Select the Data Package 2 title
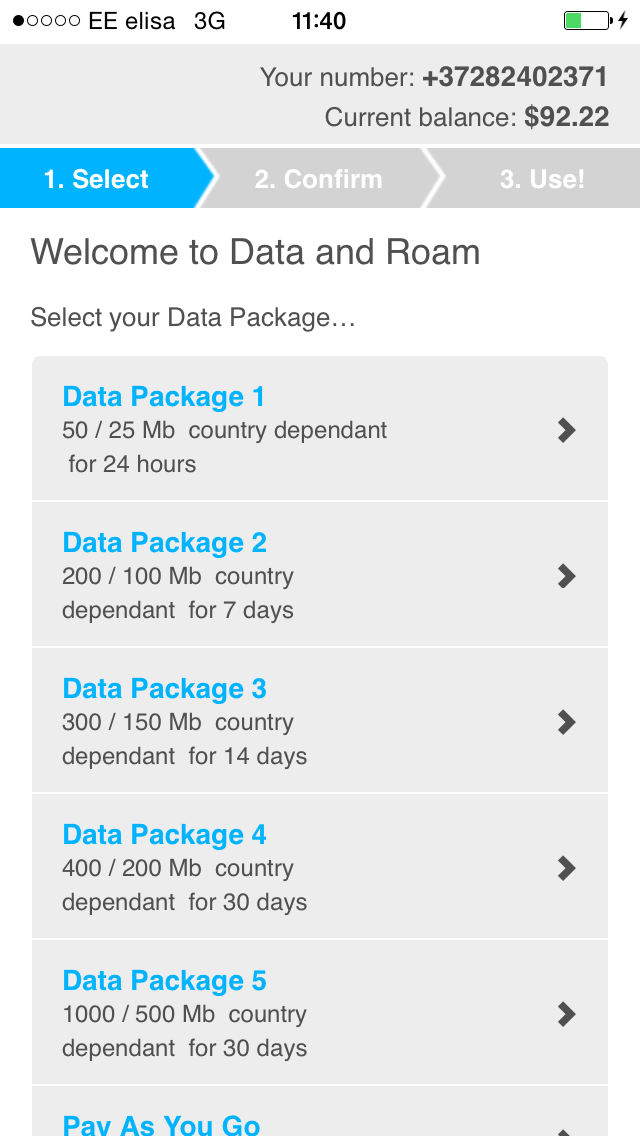 (x=165, y=543)
